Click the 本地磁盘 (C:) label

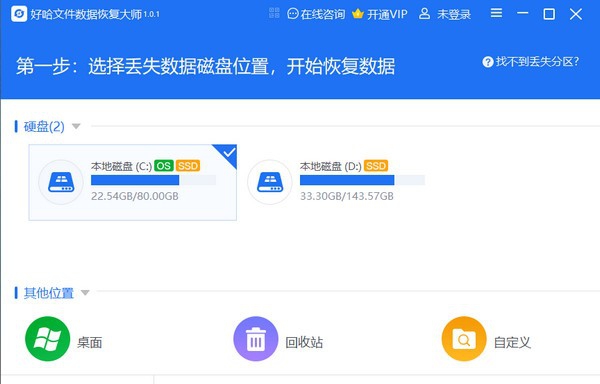click(121, 166)
